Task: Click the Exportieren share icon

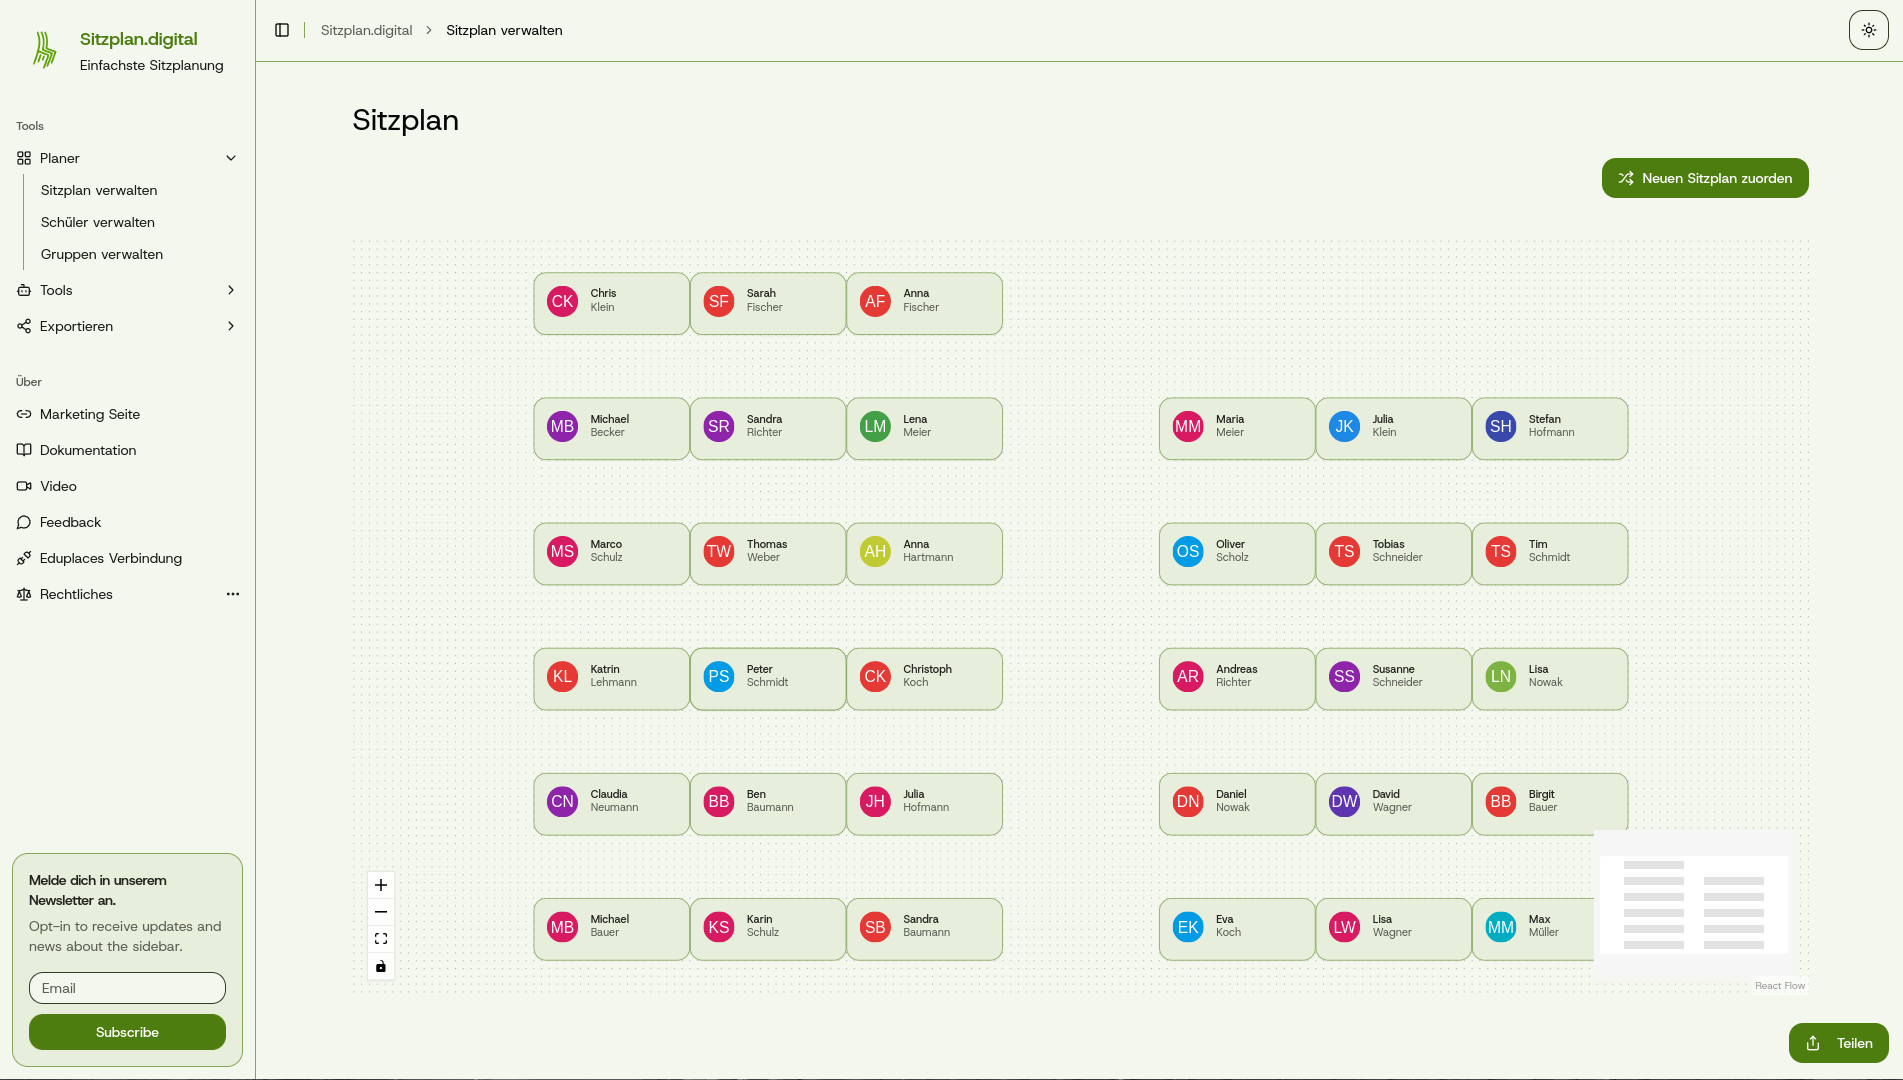Action: pos(24,326)
